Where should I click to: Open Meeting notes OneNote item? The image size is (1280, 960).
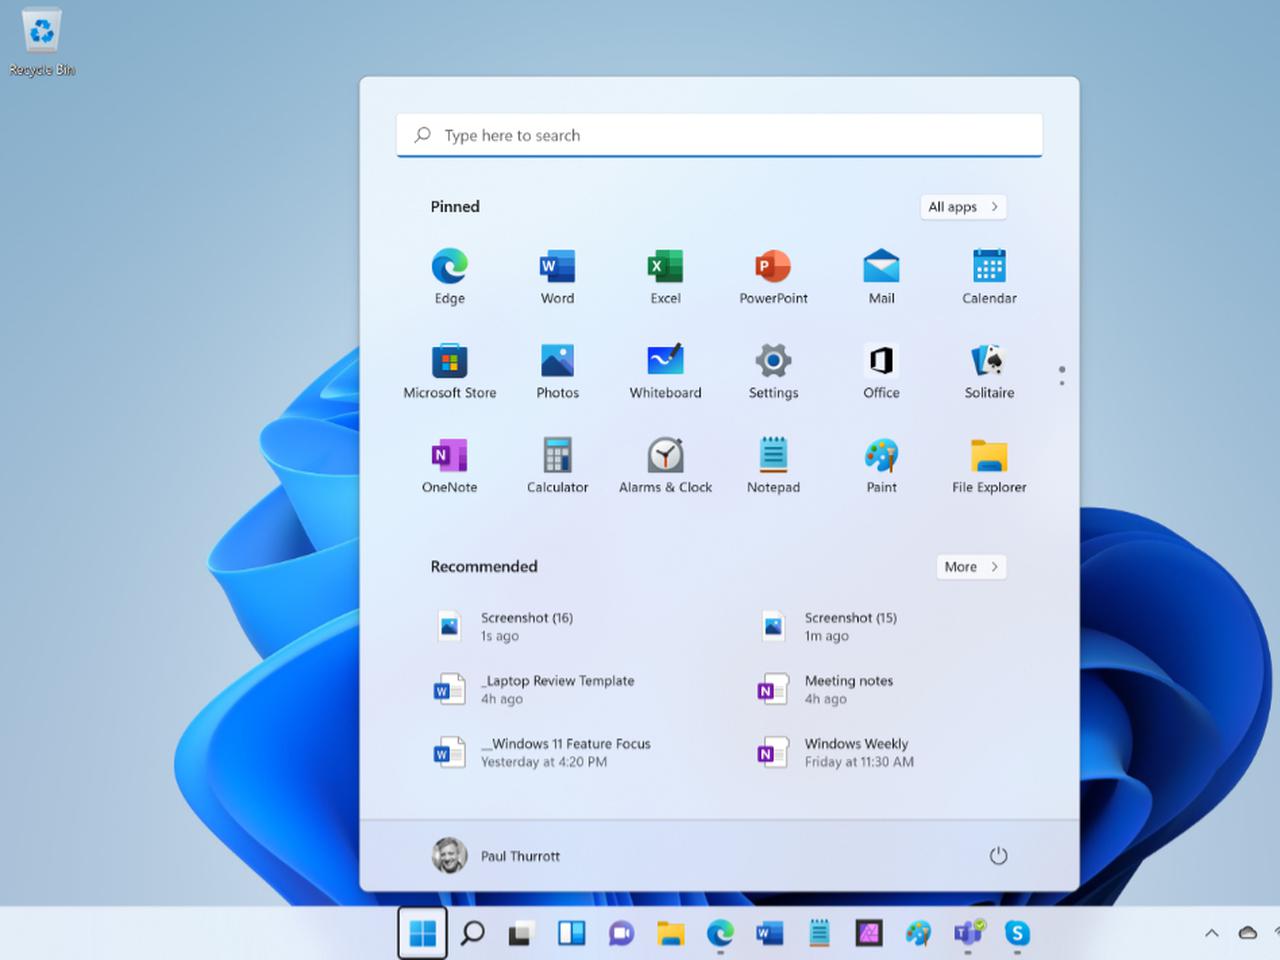coord(826,689)
